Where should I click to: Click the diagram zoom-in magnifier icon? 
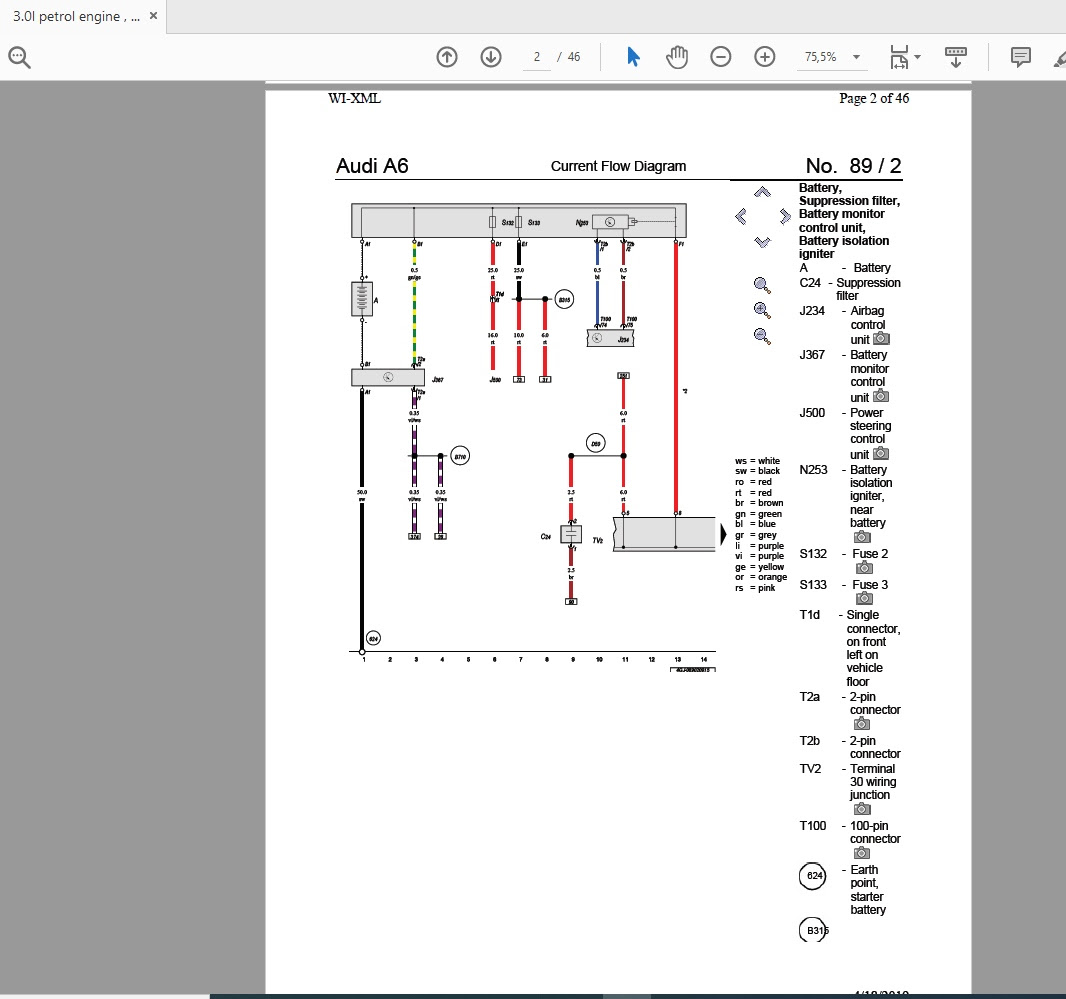click(762, 311)
